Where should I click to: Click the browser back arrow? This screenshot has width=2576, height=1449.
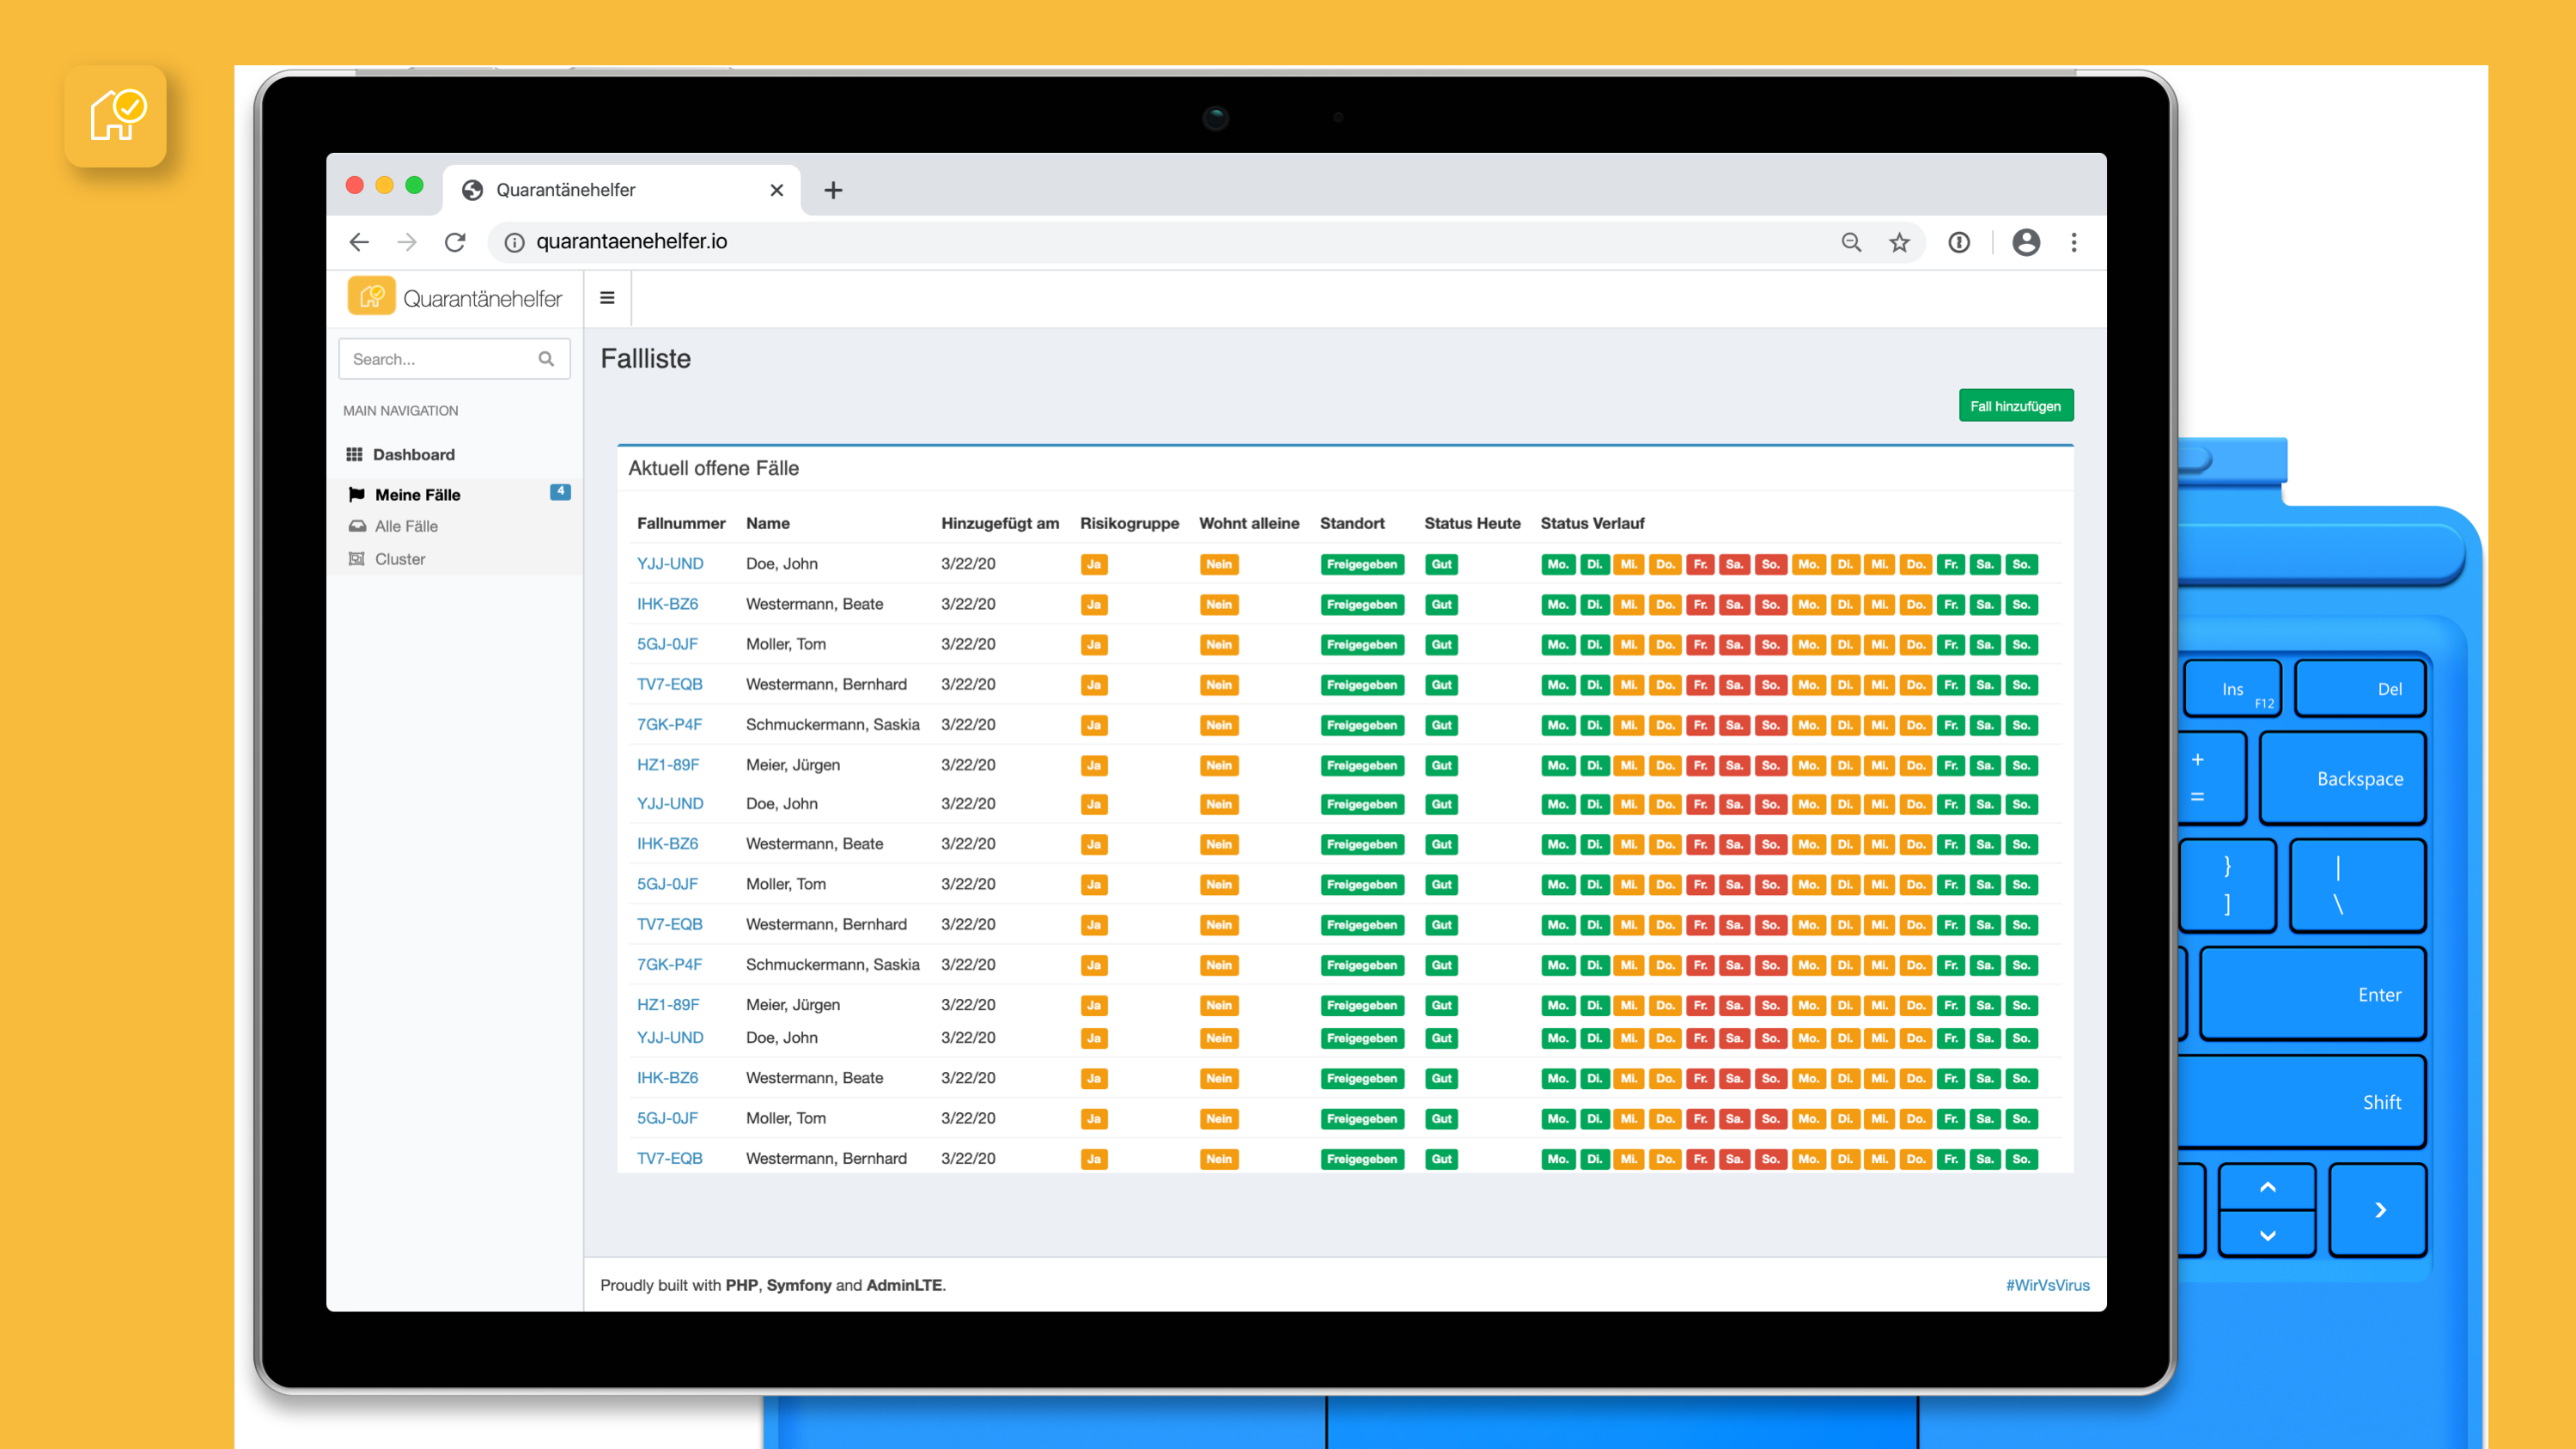pos(359,242)
